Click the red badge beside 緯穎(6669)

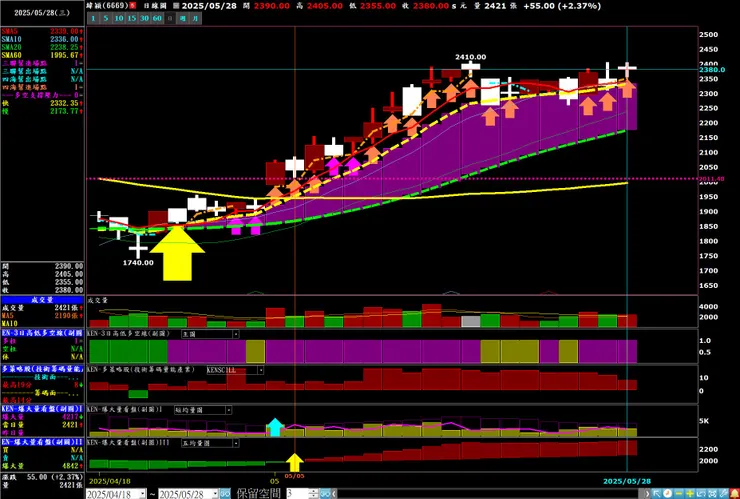click(x=133, y=6)
